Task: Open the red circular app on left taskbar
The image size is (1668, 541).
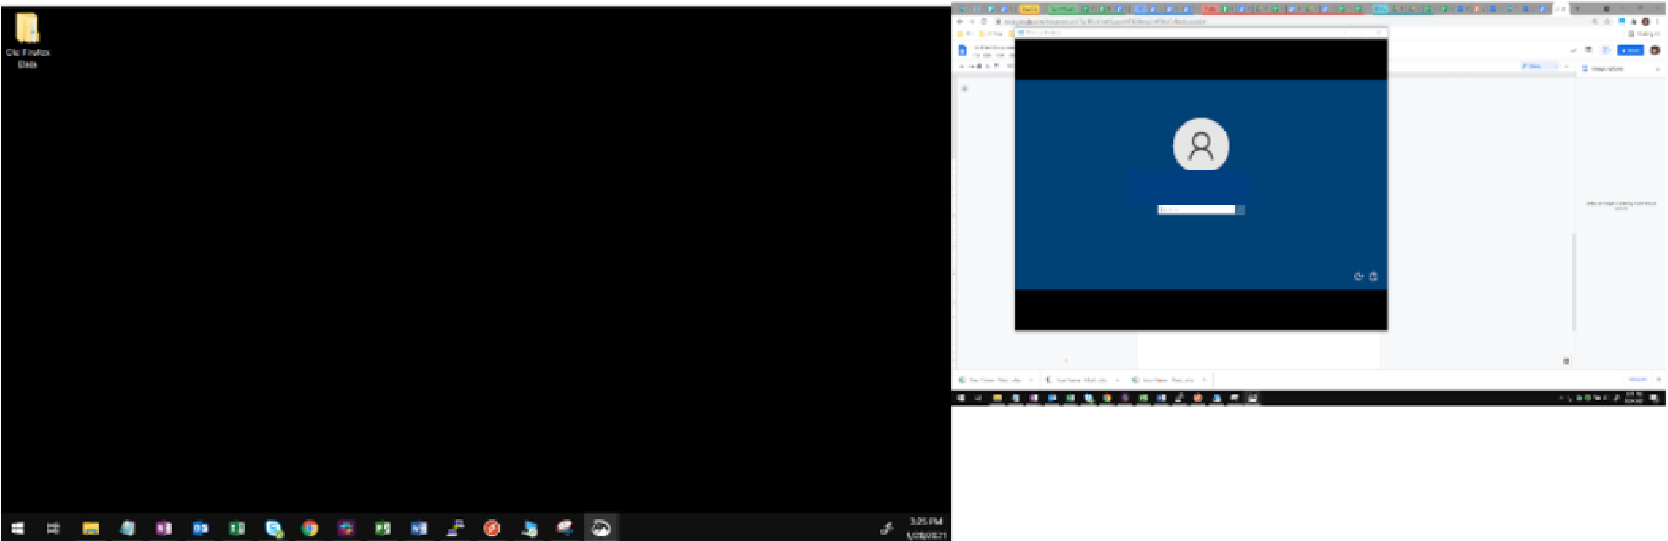Action: pos(492,528)
